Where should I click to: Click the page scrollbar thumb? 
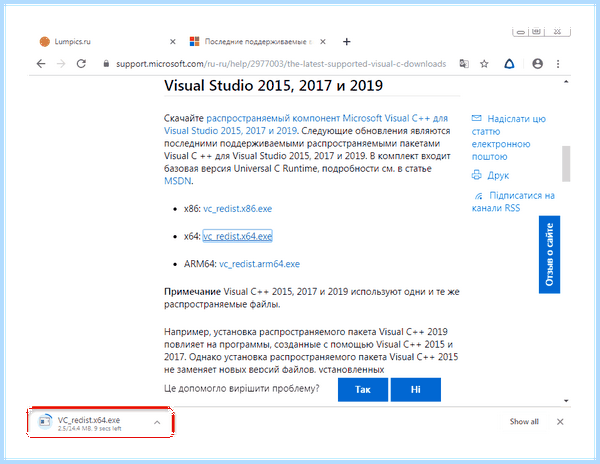coord(566,163)
